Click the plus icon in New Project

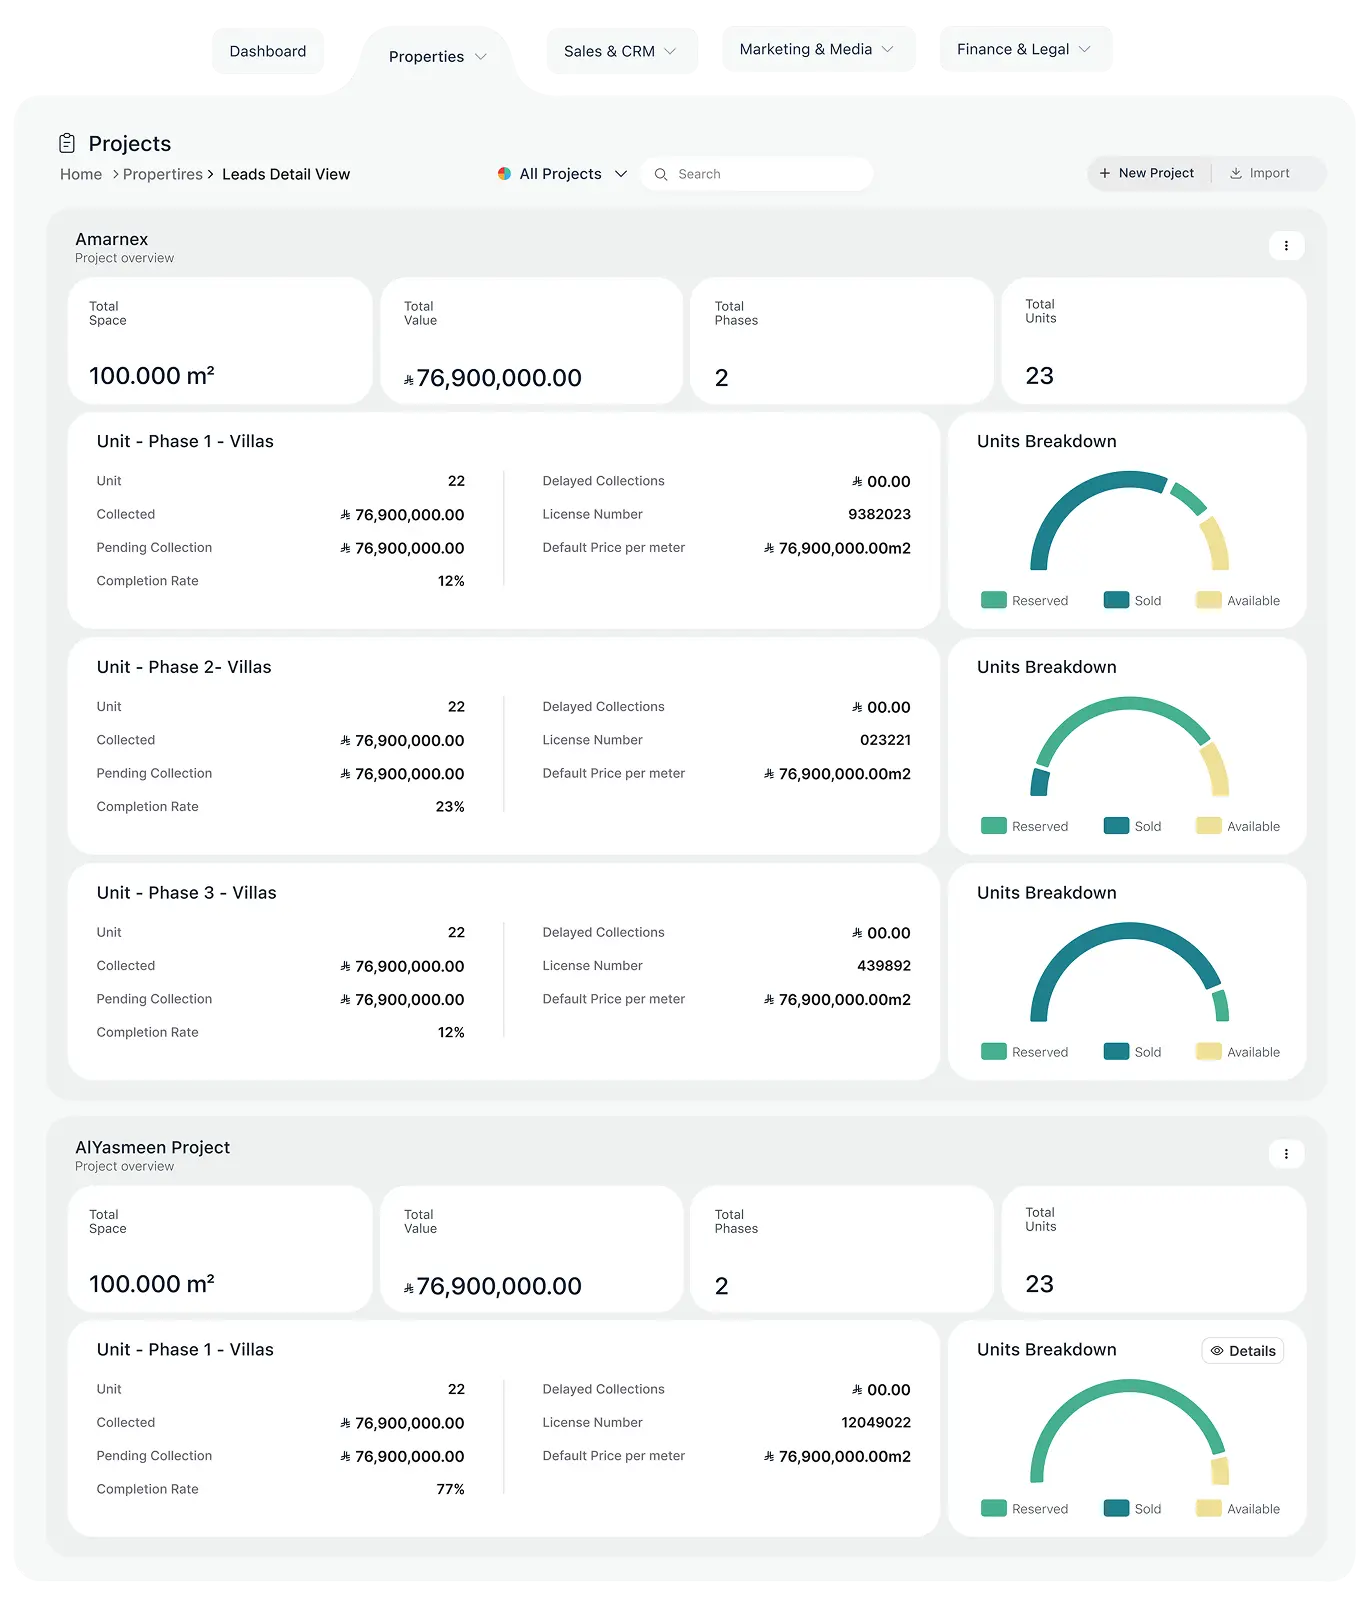coord(1105,173)
